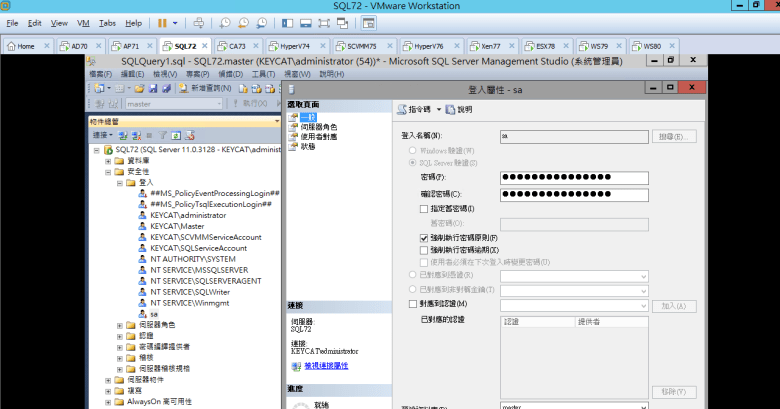
Task: Select the 伺服器角色 page icon
Action: (293, 127)
